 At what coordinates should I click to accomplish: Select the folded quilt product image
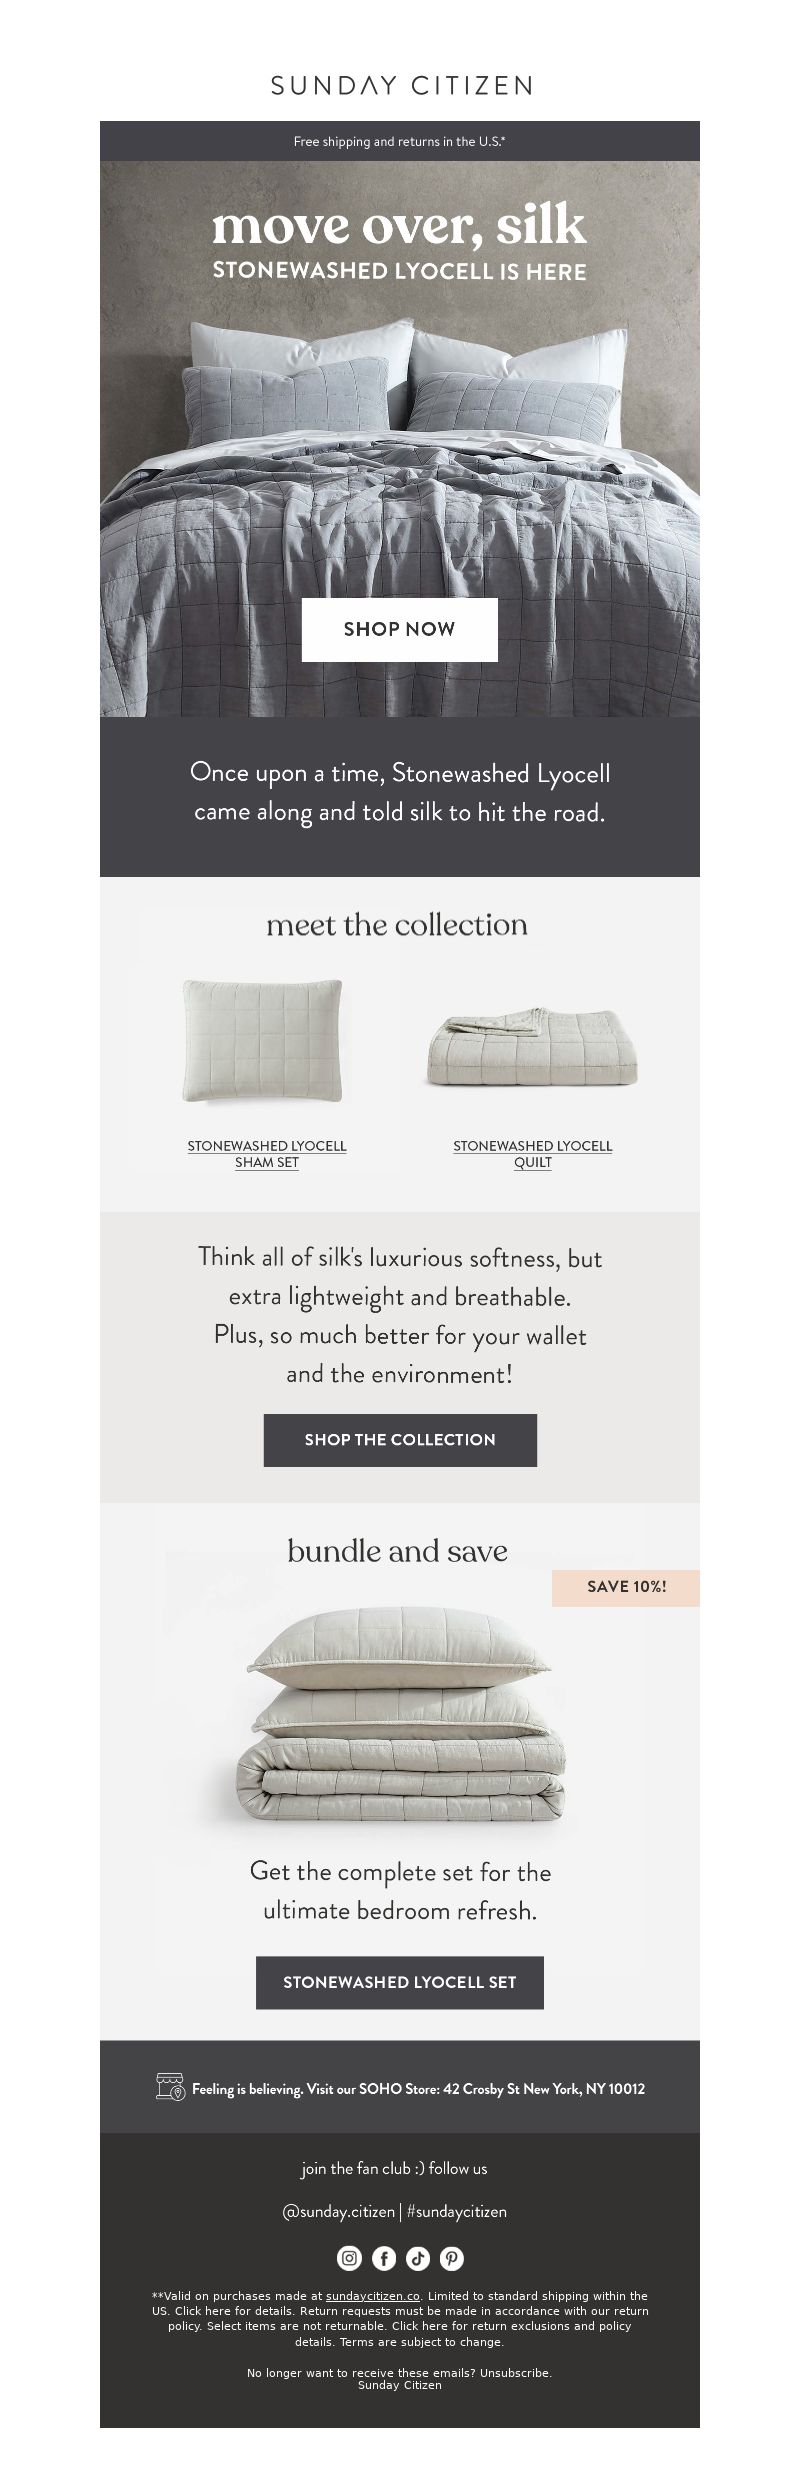(x=532, y=1046)
